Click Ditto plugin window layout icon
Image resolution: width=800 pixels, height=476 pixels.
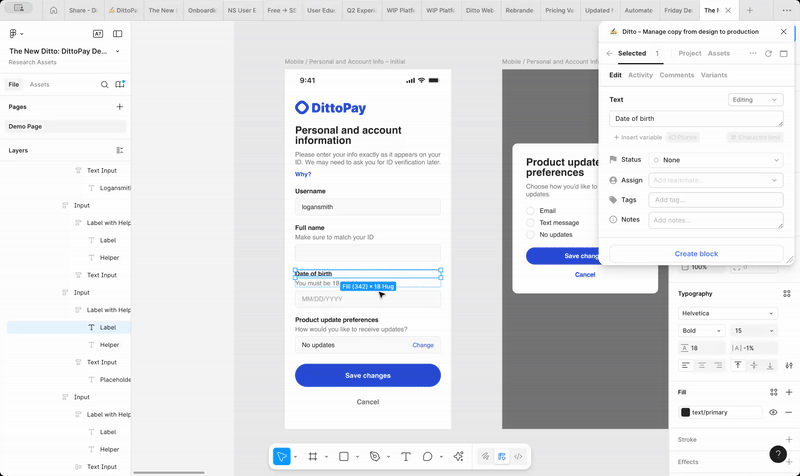point(784,54)
